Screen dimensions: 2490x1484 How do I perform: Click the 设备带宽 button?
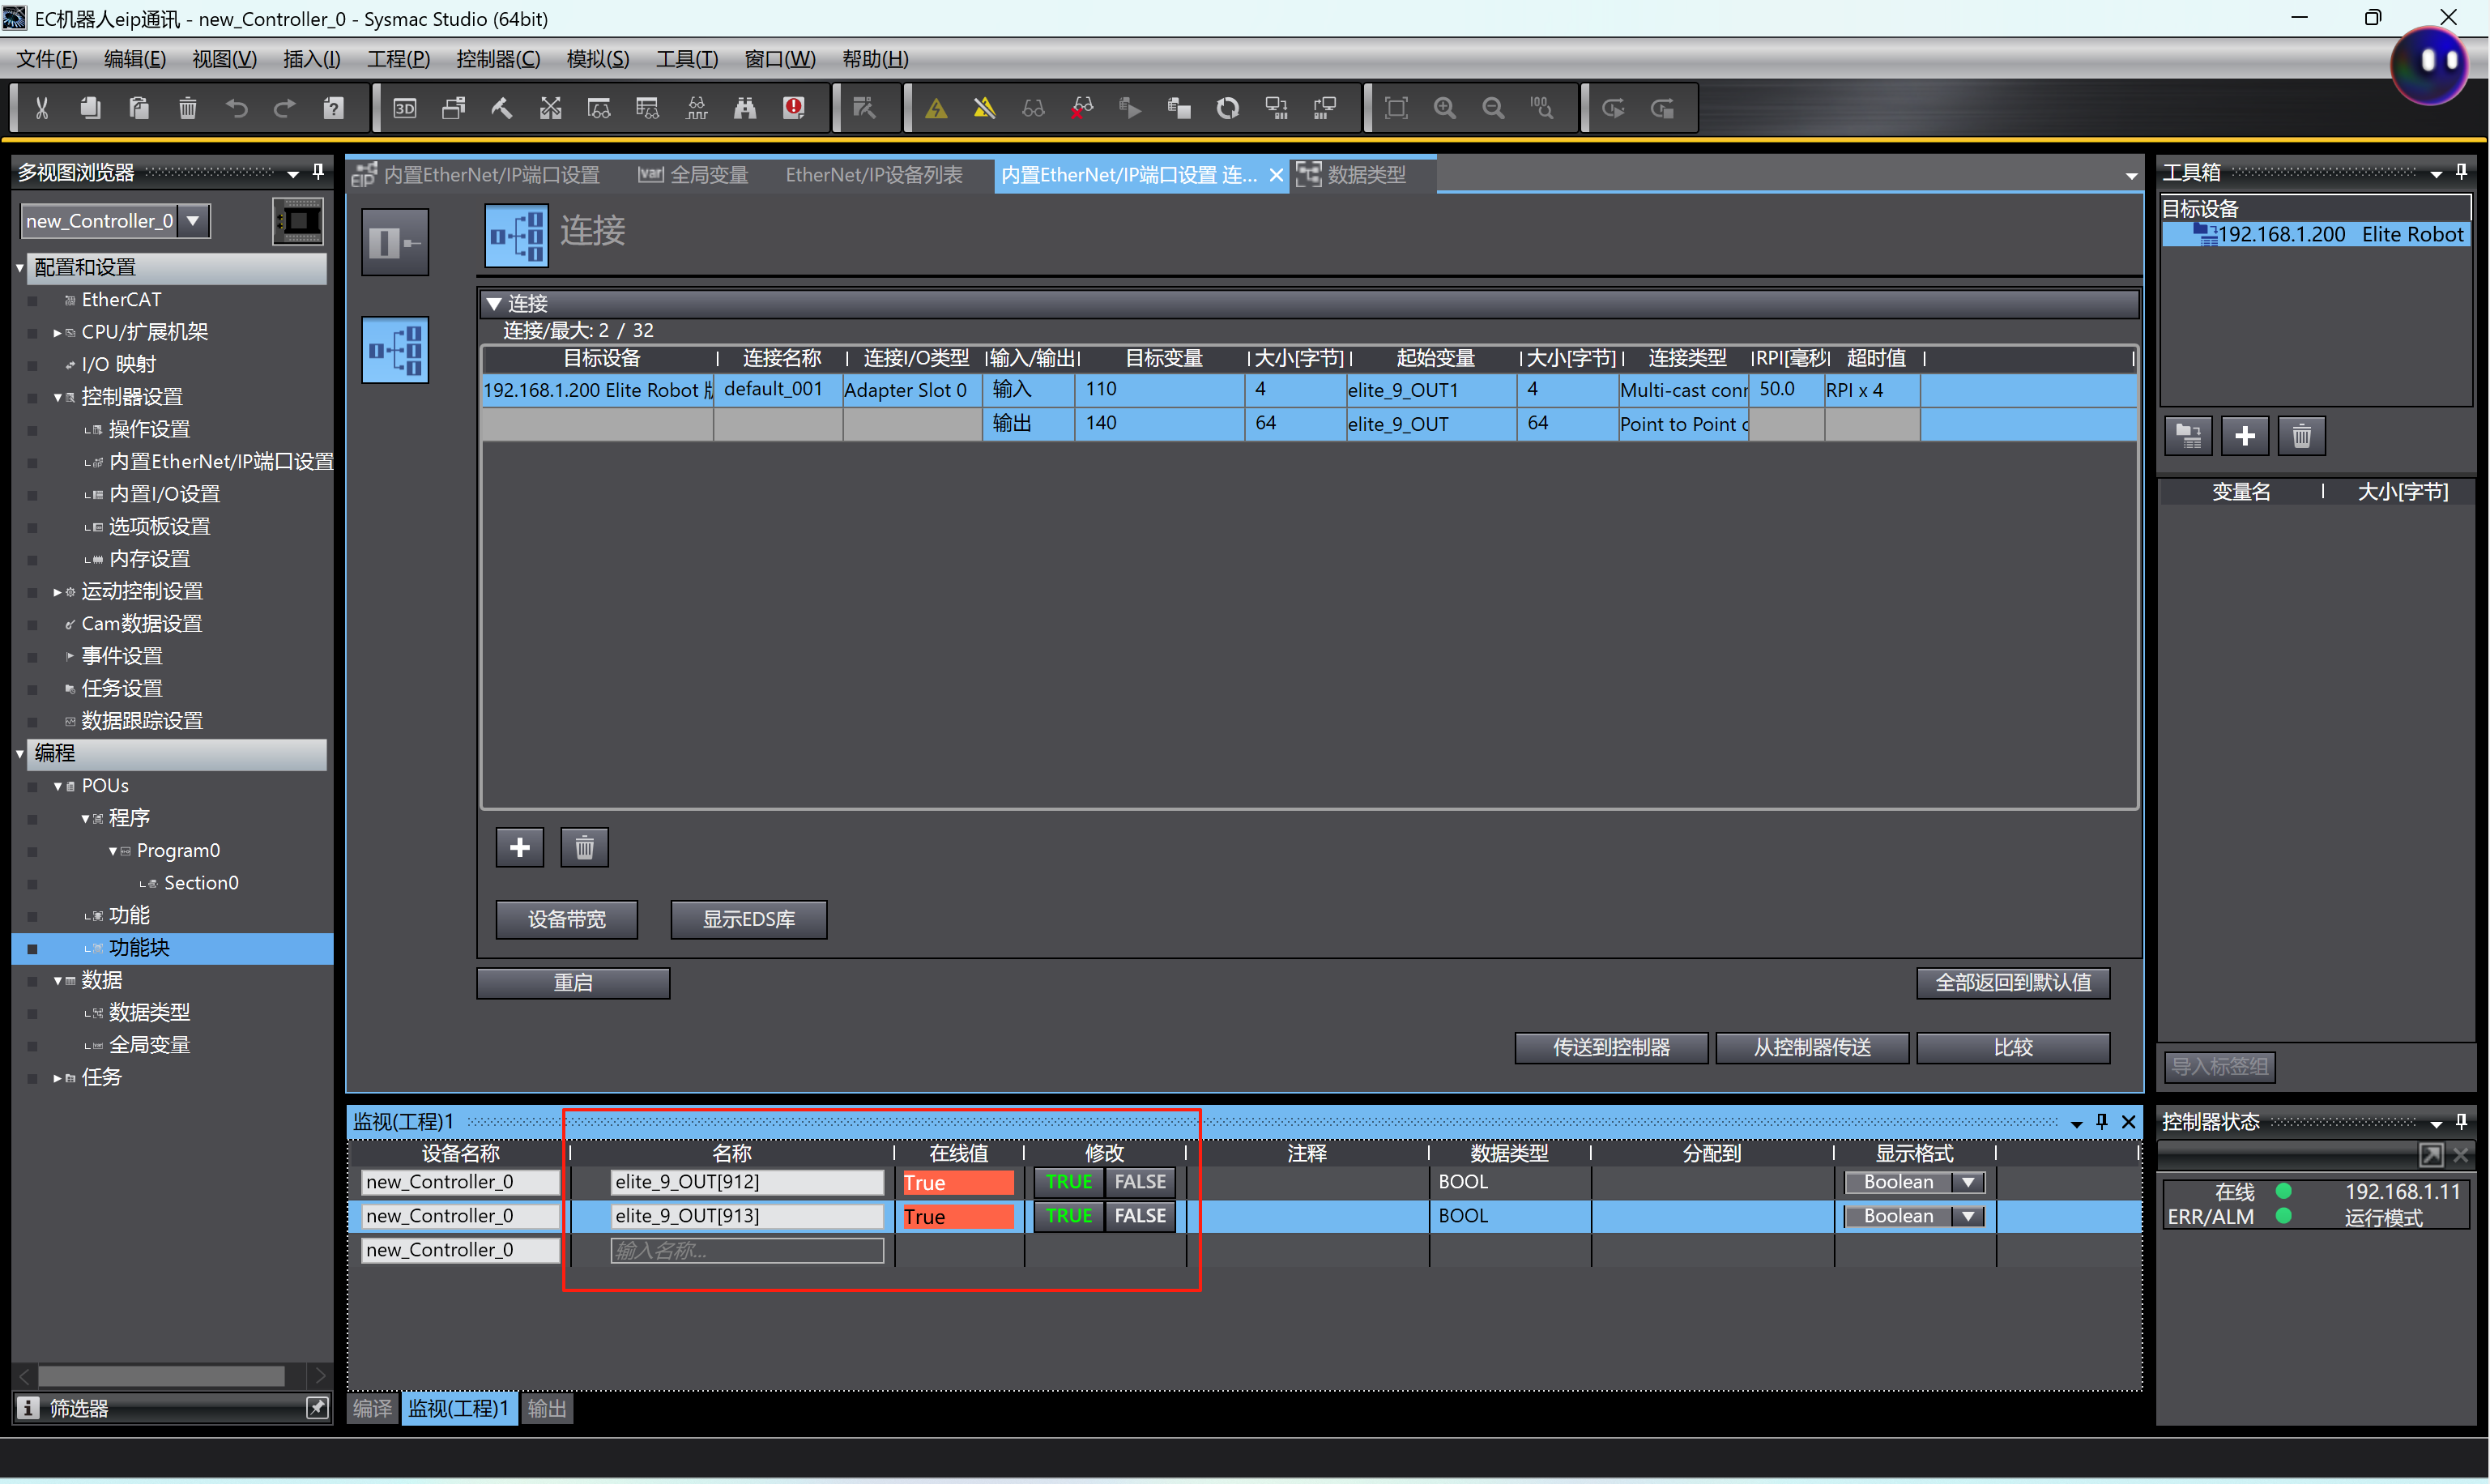pyautogui.click(x=566, y=919)
